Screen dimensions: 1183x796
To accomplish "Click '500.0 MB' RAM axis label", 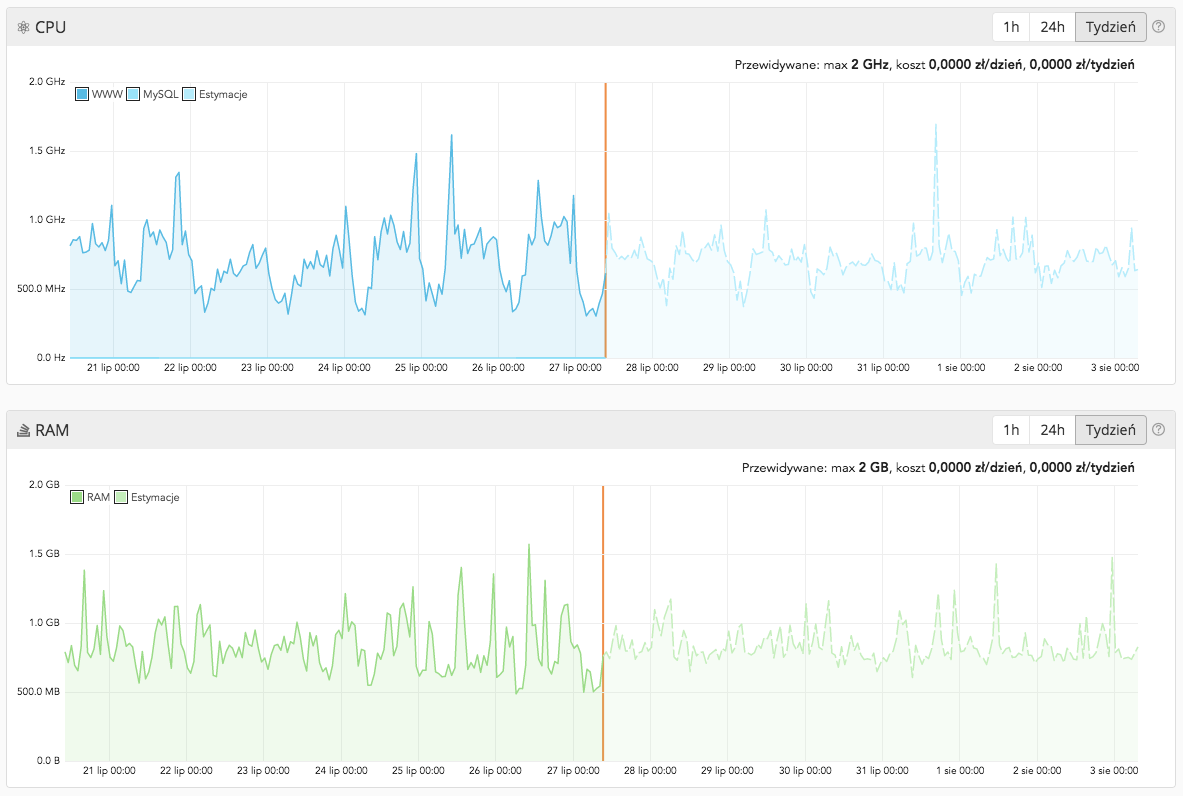I will 38,692.
